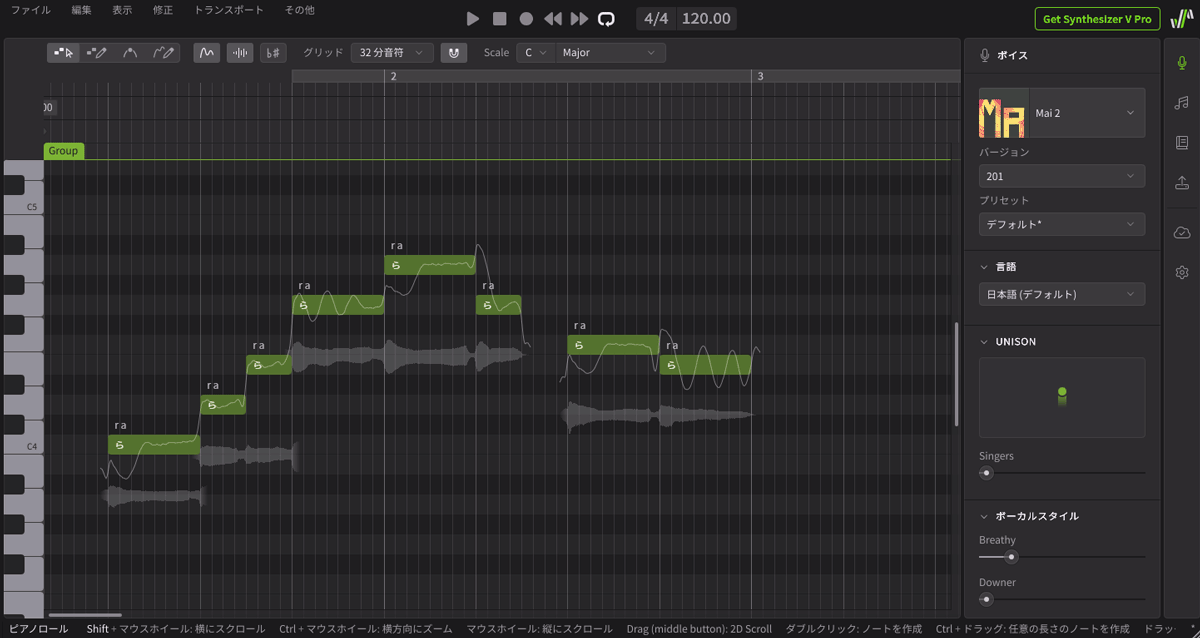The height and width of the screenshot is (638, 1200).
Task: Open the export/render sidebar panel
Action: pos(1181,182)
